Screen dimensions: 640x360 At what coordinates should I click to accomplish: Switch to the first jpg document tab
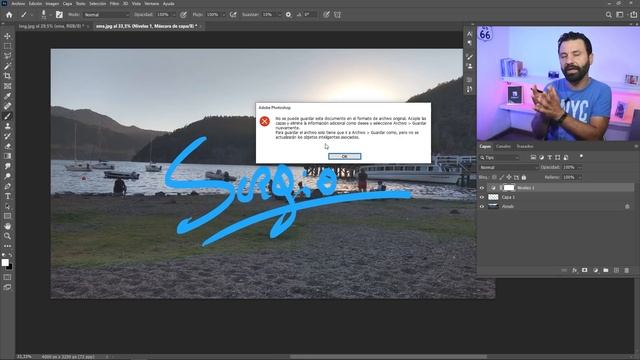pos(51,26)
